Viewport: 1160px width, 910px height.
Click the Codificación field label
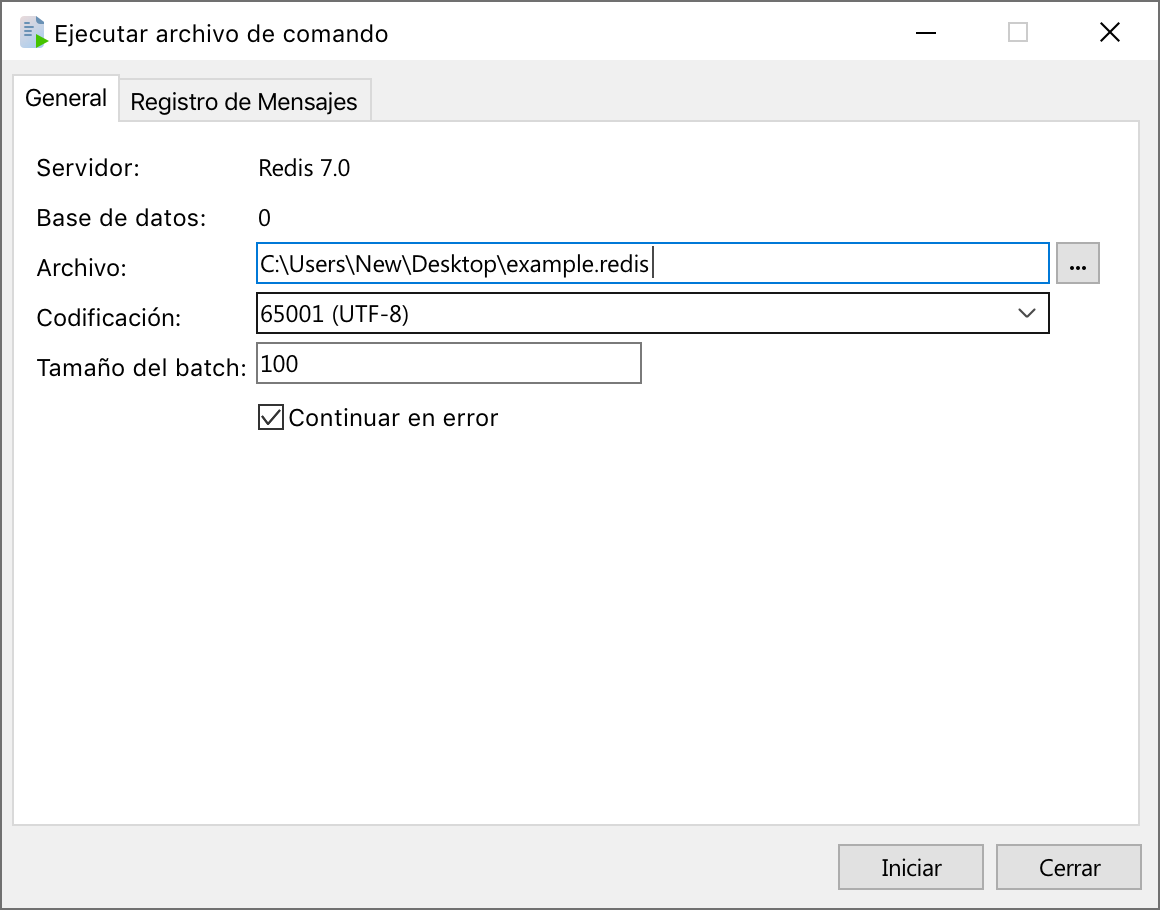pos(109,318)
